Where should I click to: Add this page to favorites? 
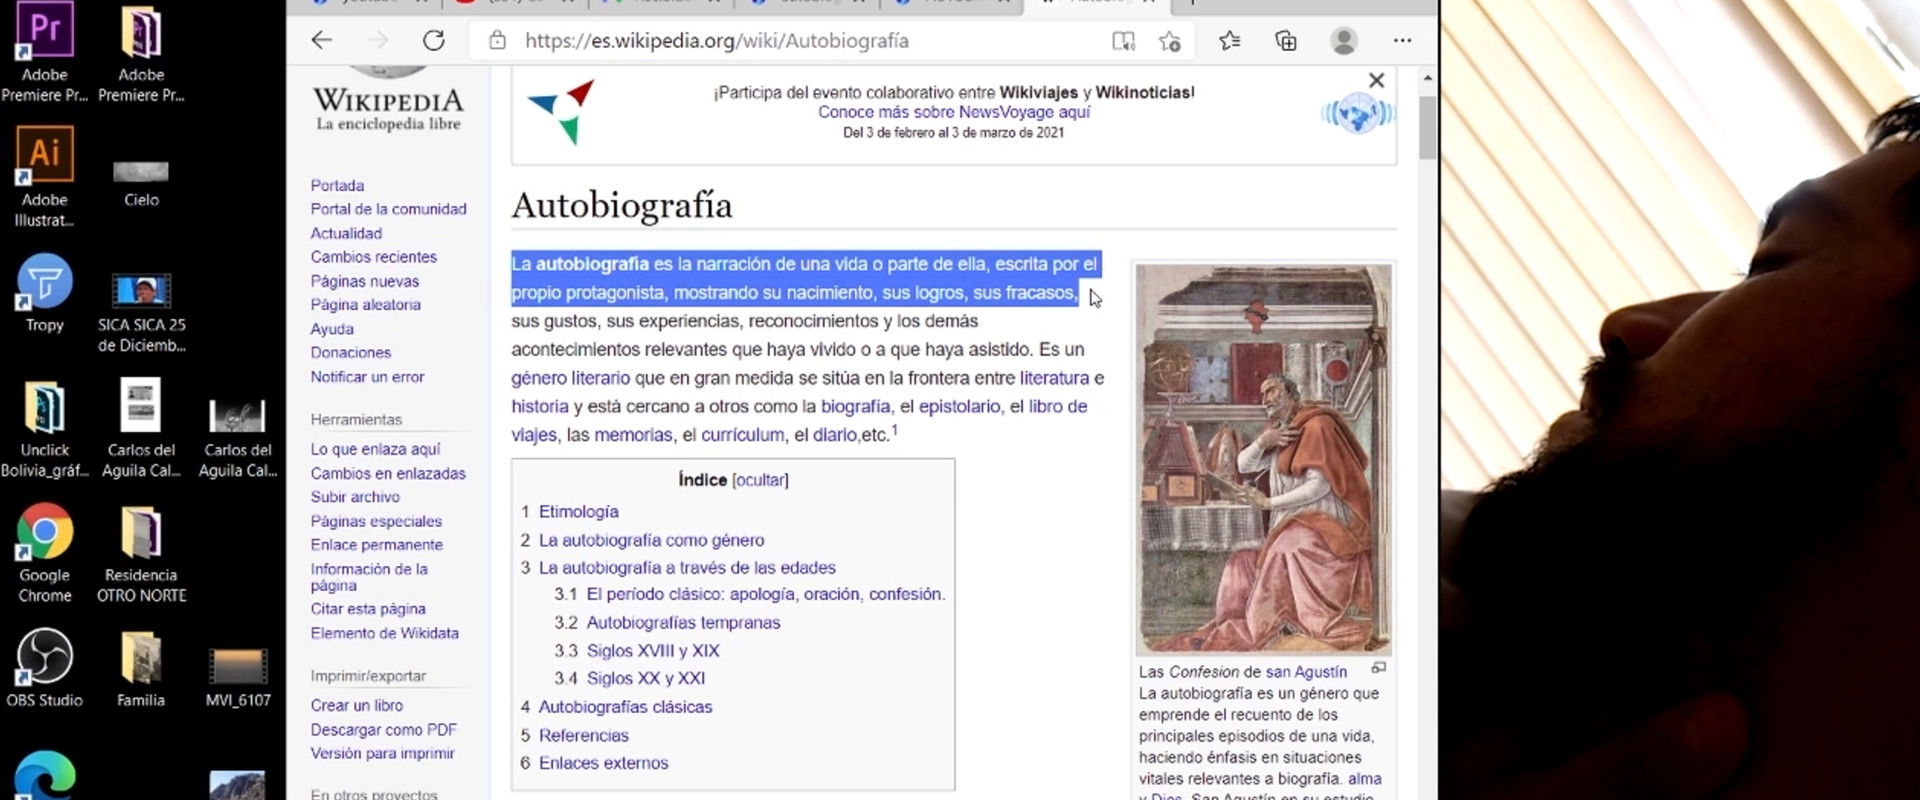point(1169,41)
